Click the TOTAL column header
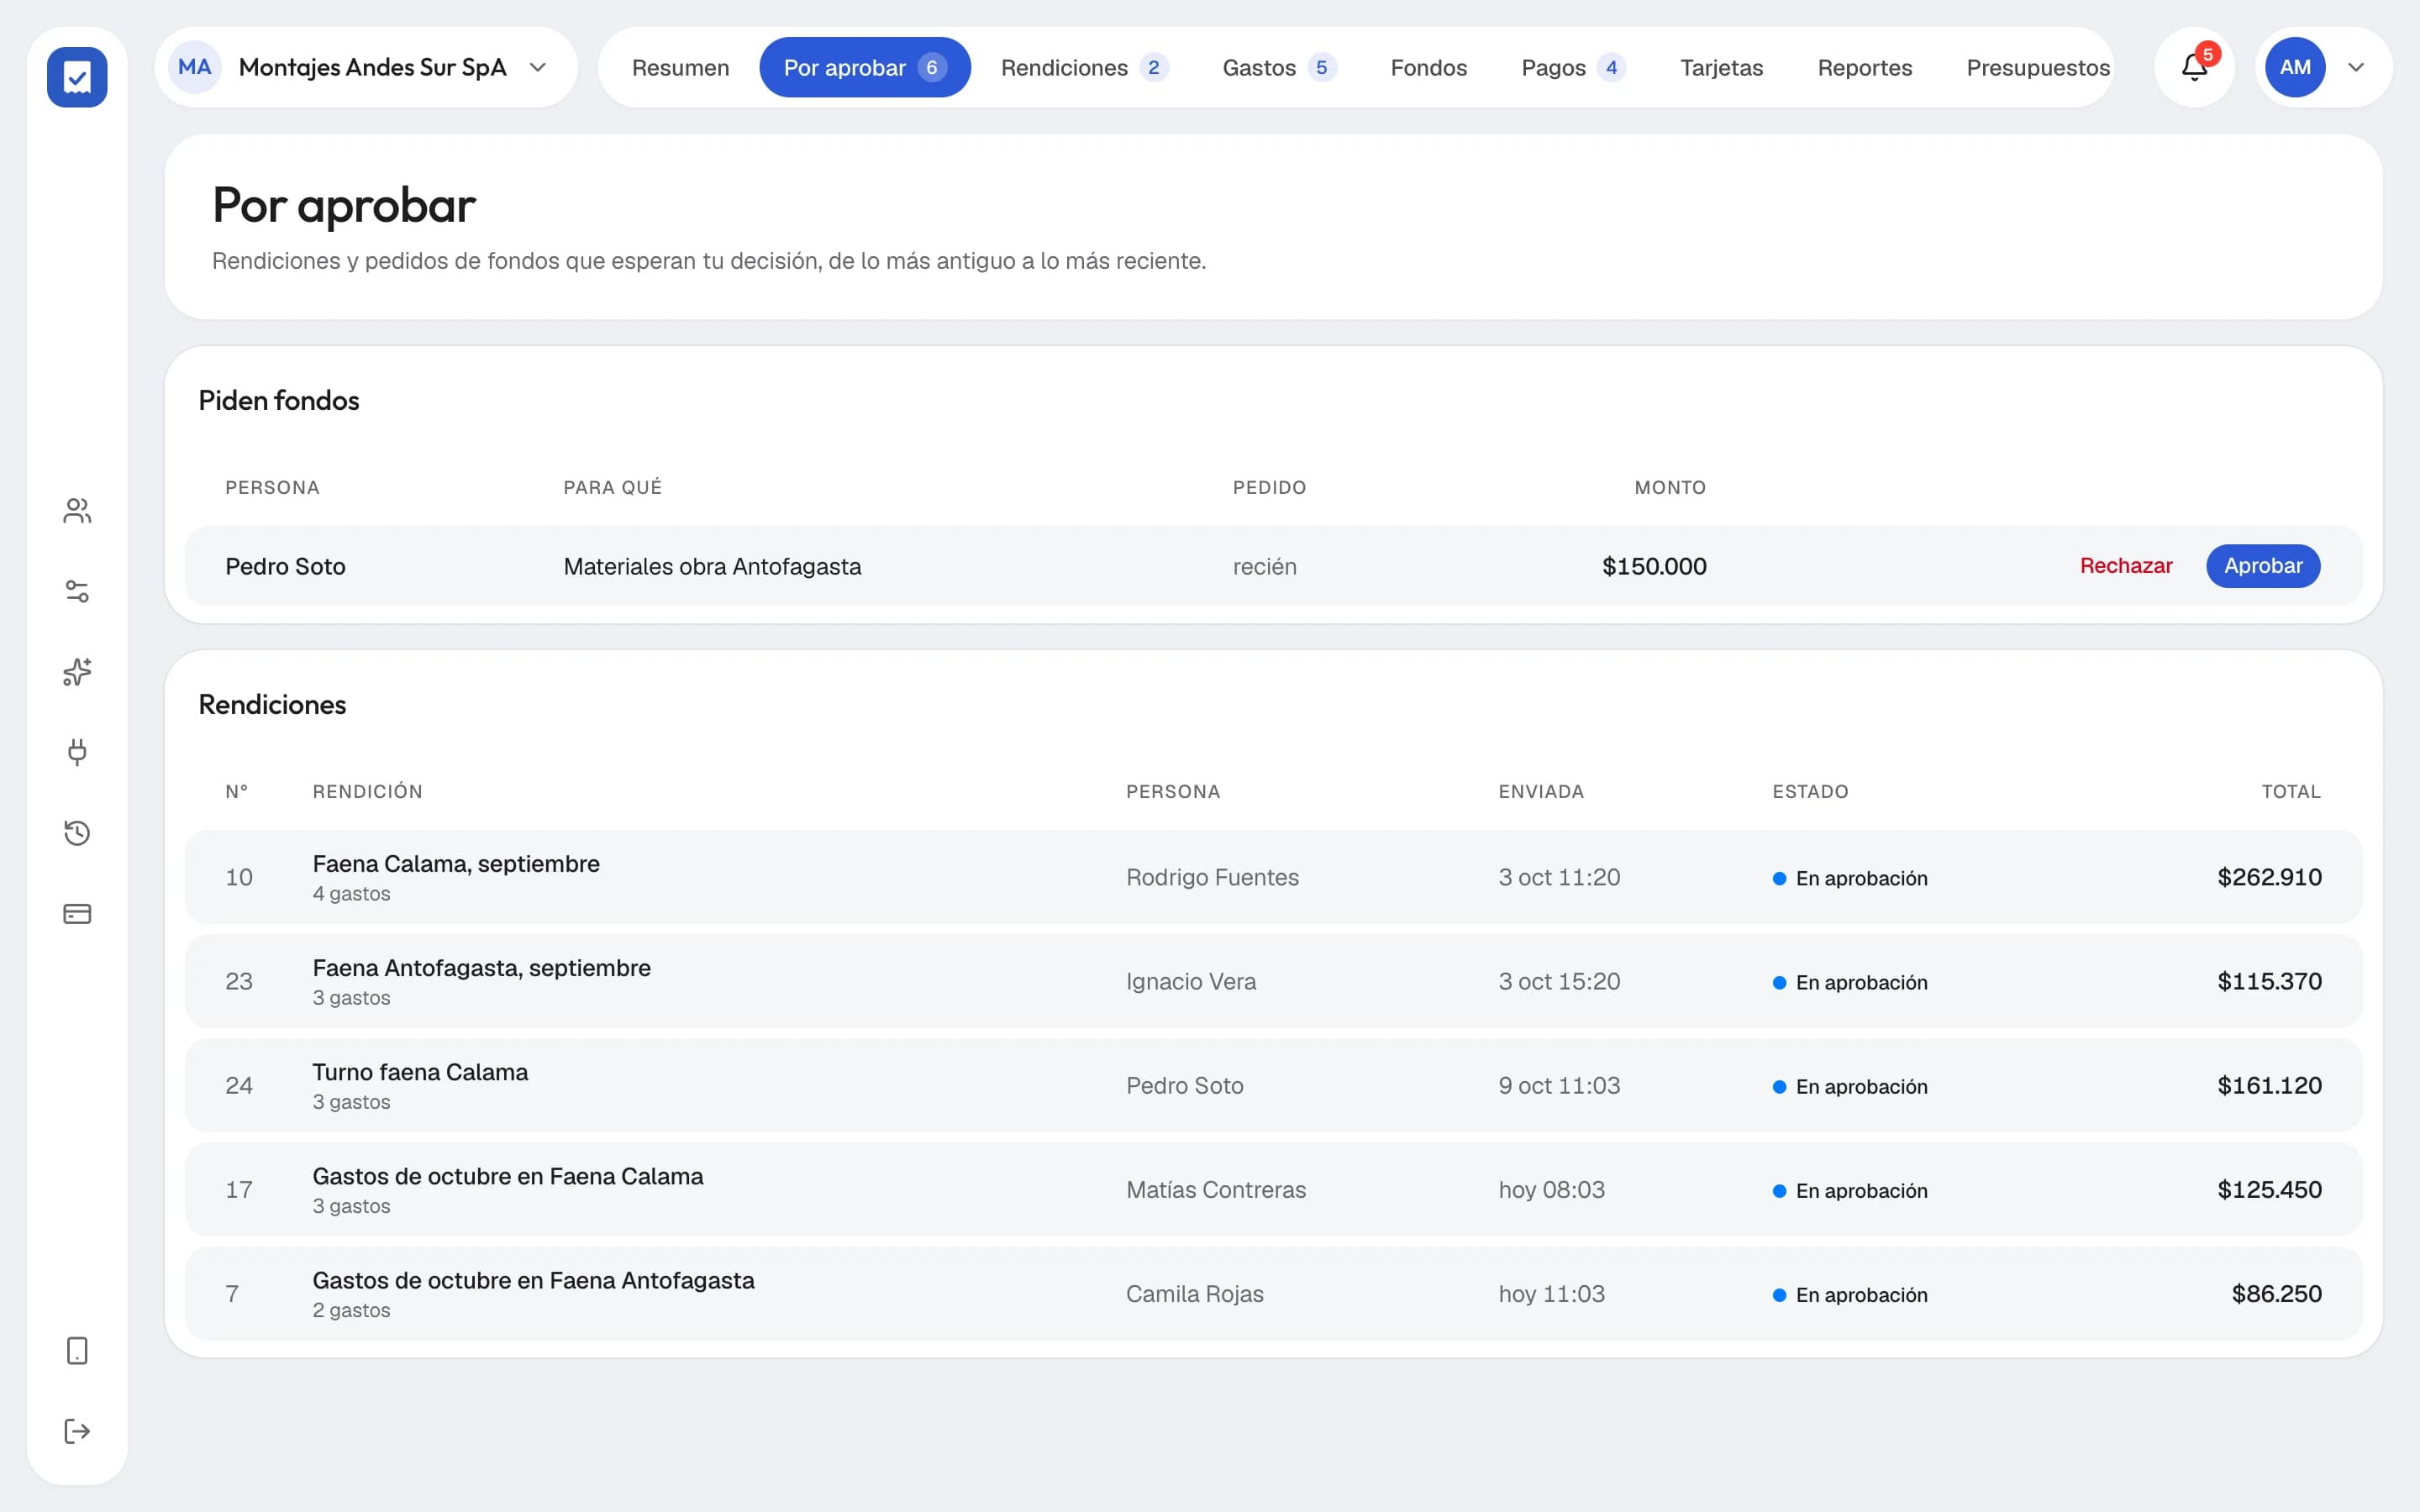The width and height of the screenshot is (2420, 1512). tap(2291, 791)
